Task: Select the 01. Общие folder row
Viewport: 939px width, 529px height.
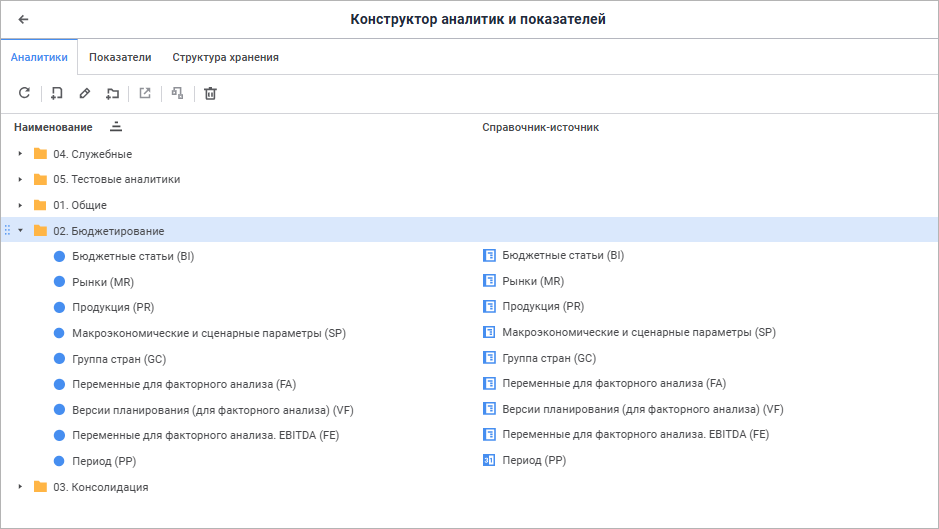Action: 80,205
